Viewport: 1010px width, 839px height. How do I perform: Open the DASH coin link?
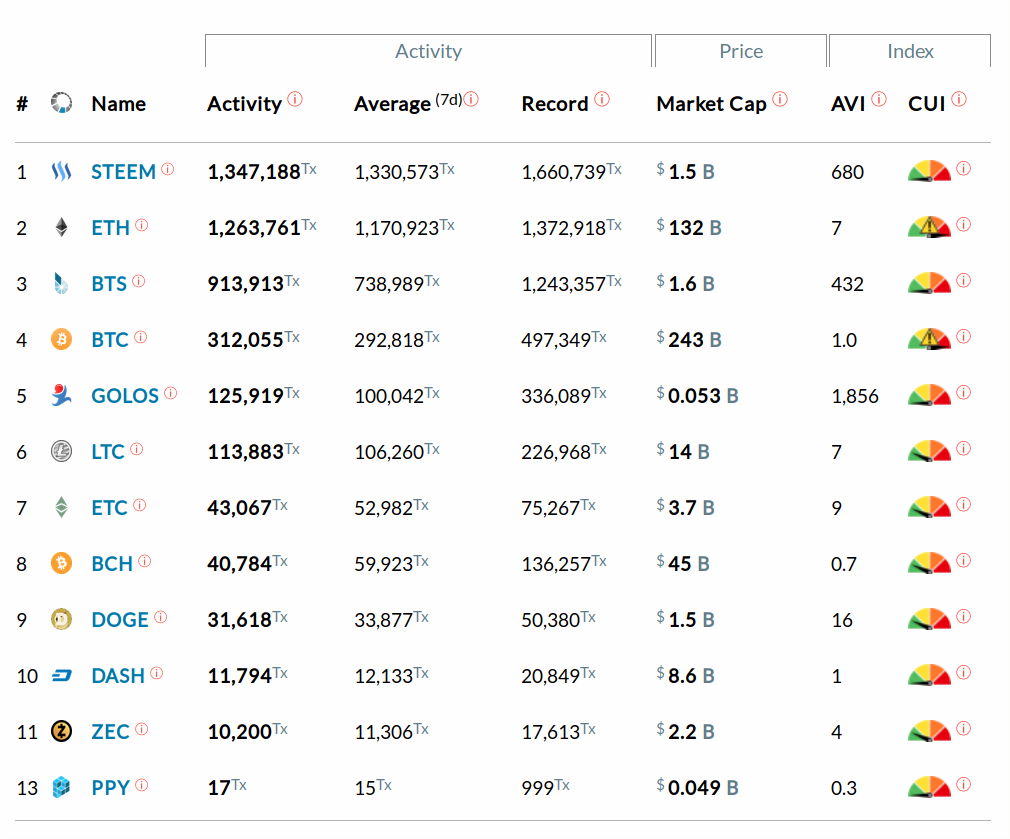119,676
